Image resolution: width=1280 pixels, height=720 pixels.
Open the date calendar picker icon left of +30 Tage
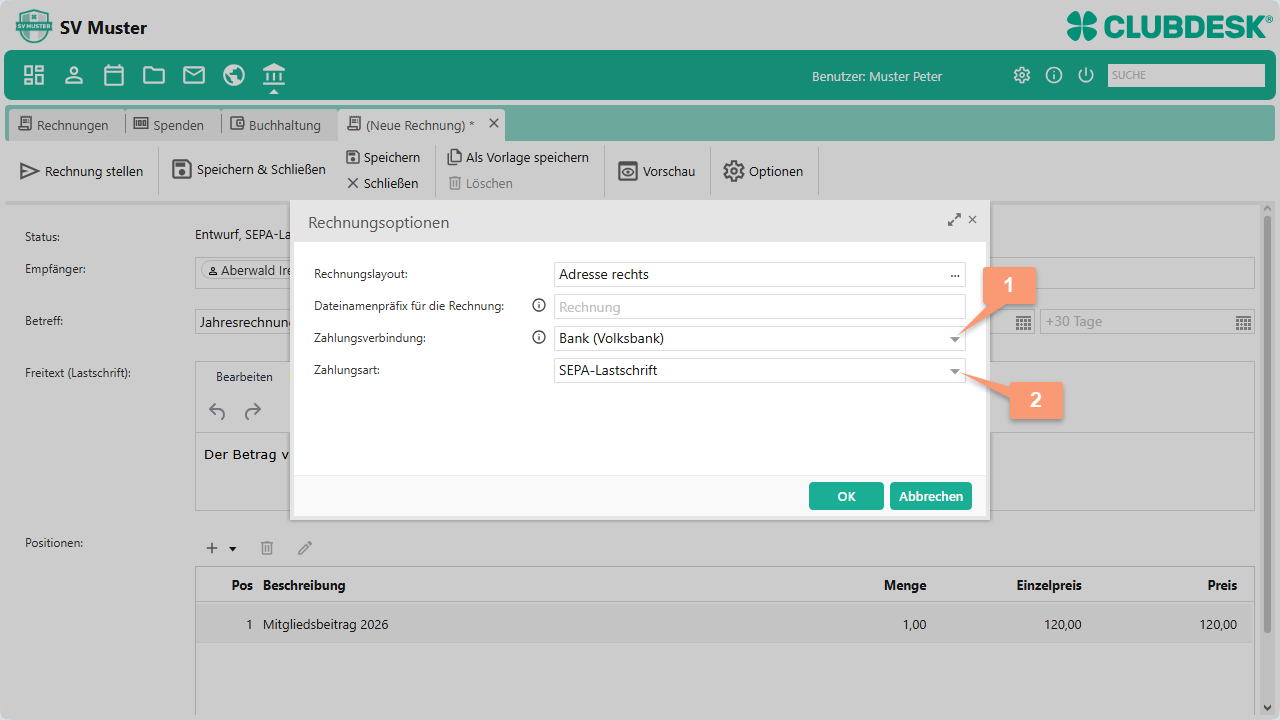[x=1023, y=322]
